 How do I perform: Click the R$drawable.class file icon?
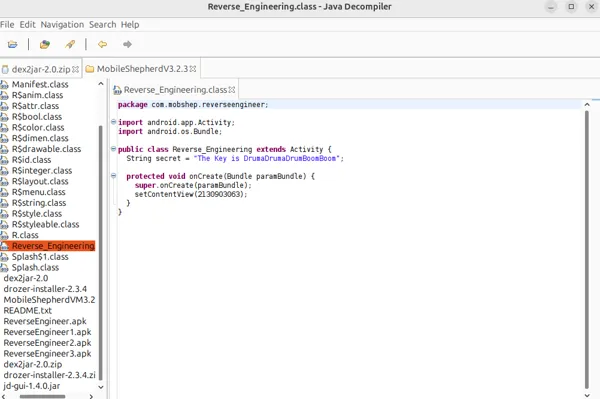coord(5,149)
